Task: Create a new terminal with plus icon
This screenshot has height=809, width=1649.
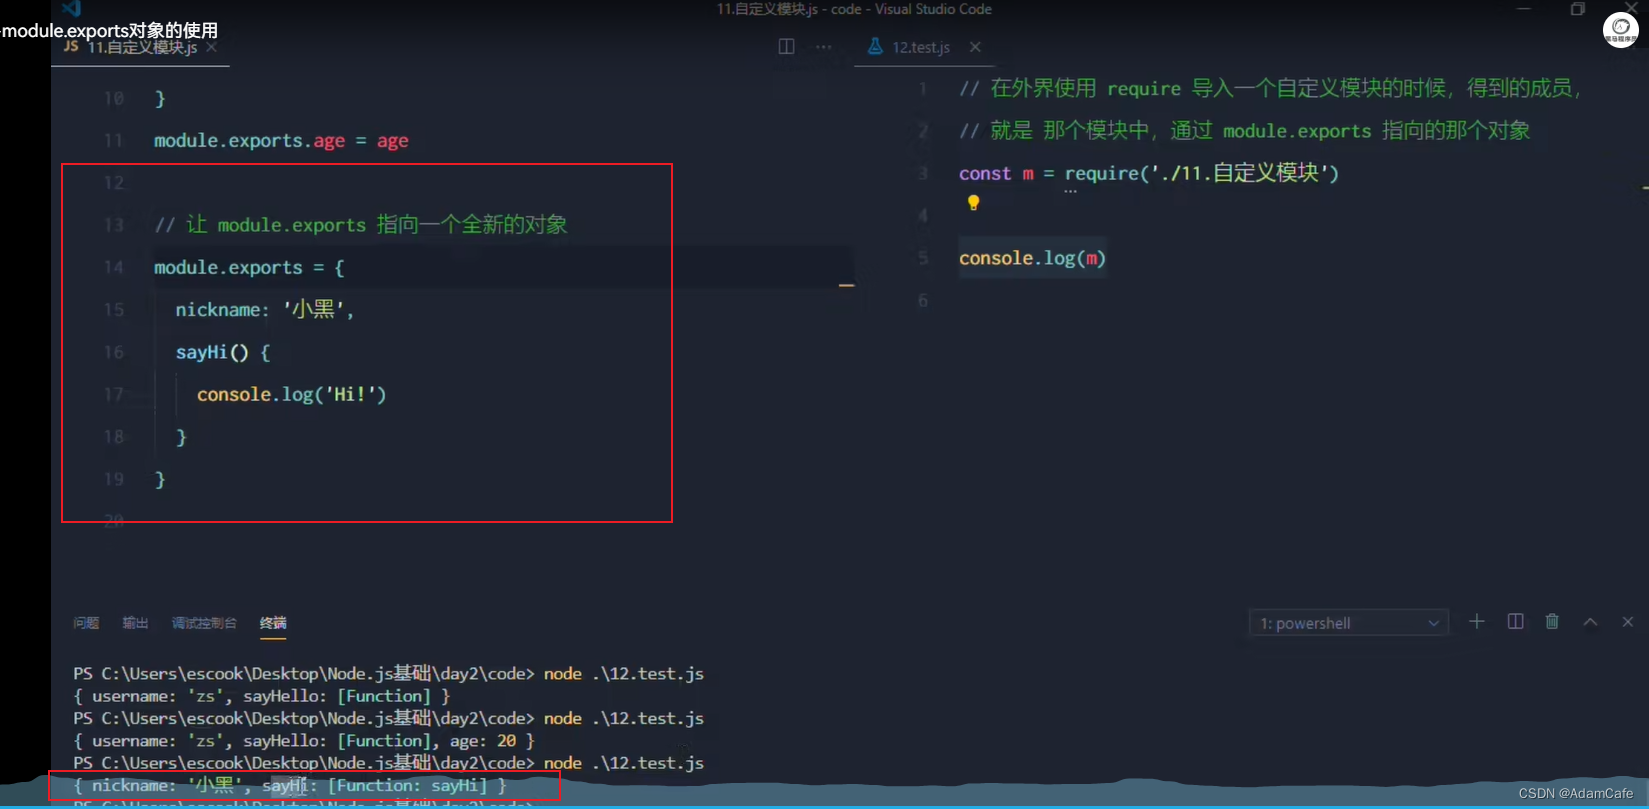Action: point(1477,622)
